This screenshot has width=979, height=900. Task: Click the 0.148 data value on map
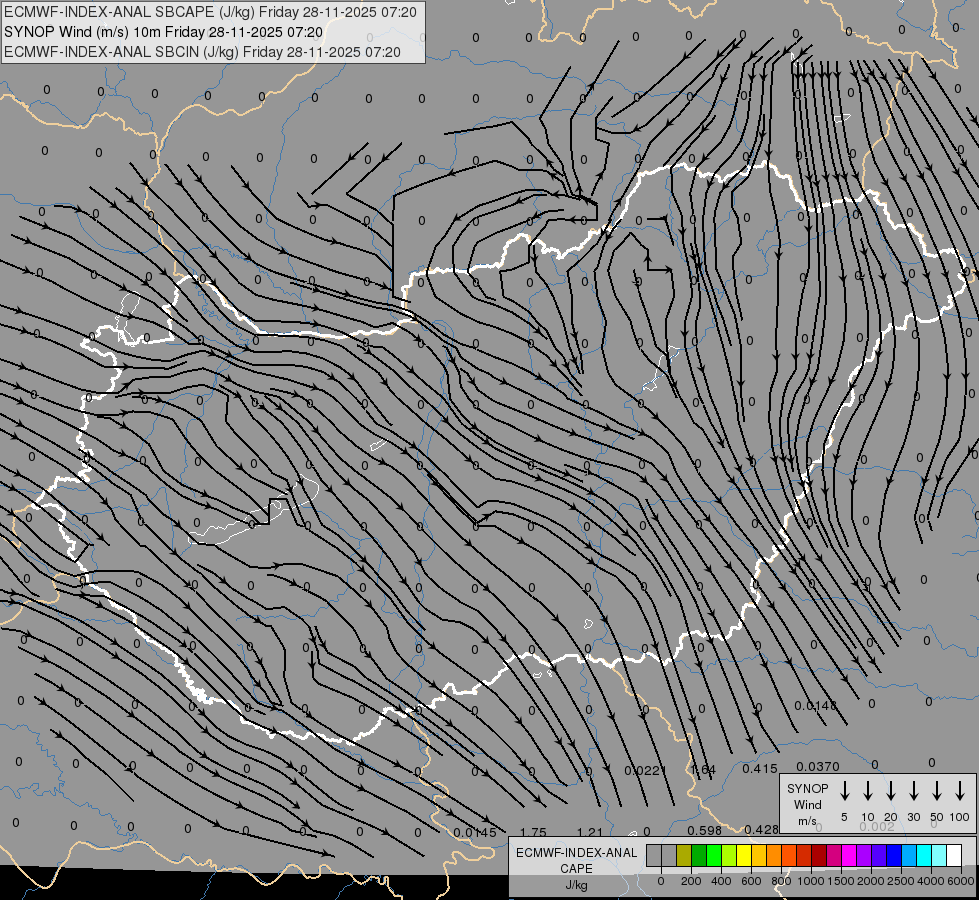point(815,706)
